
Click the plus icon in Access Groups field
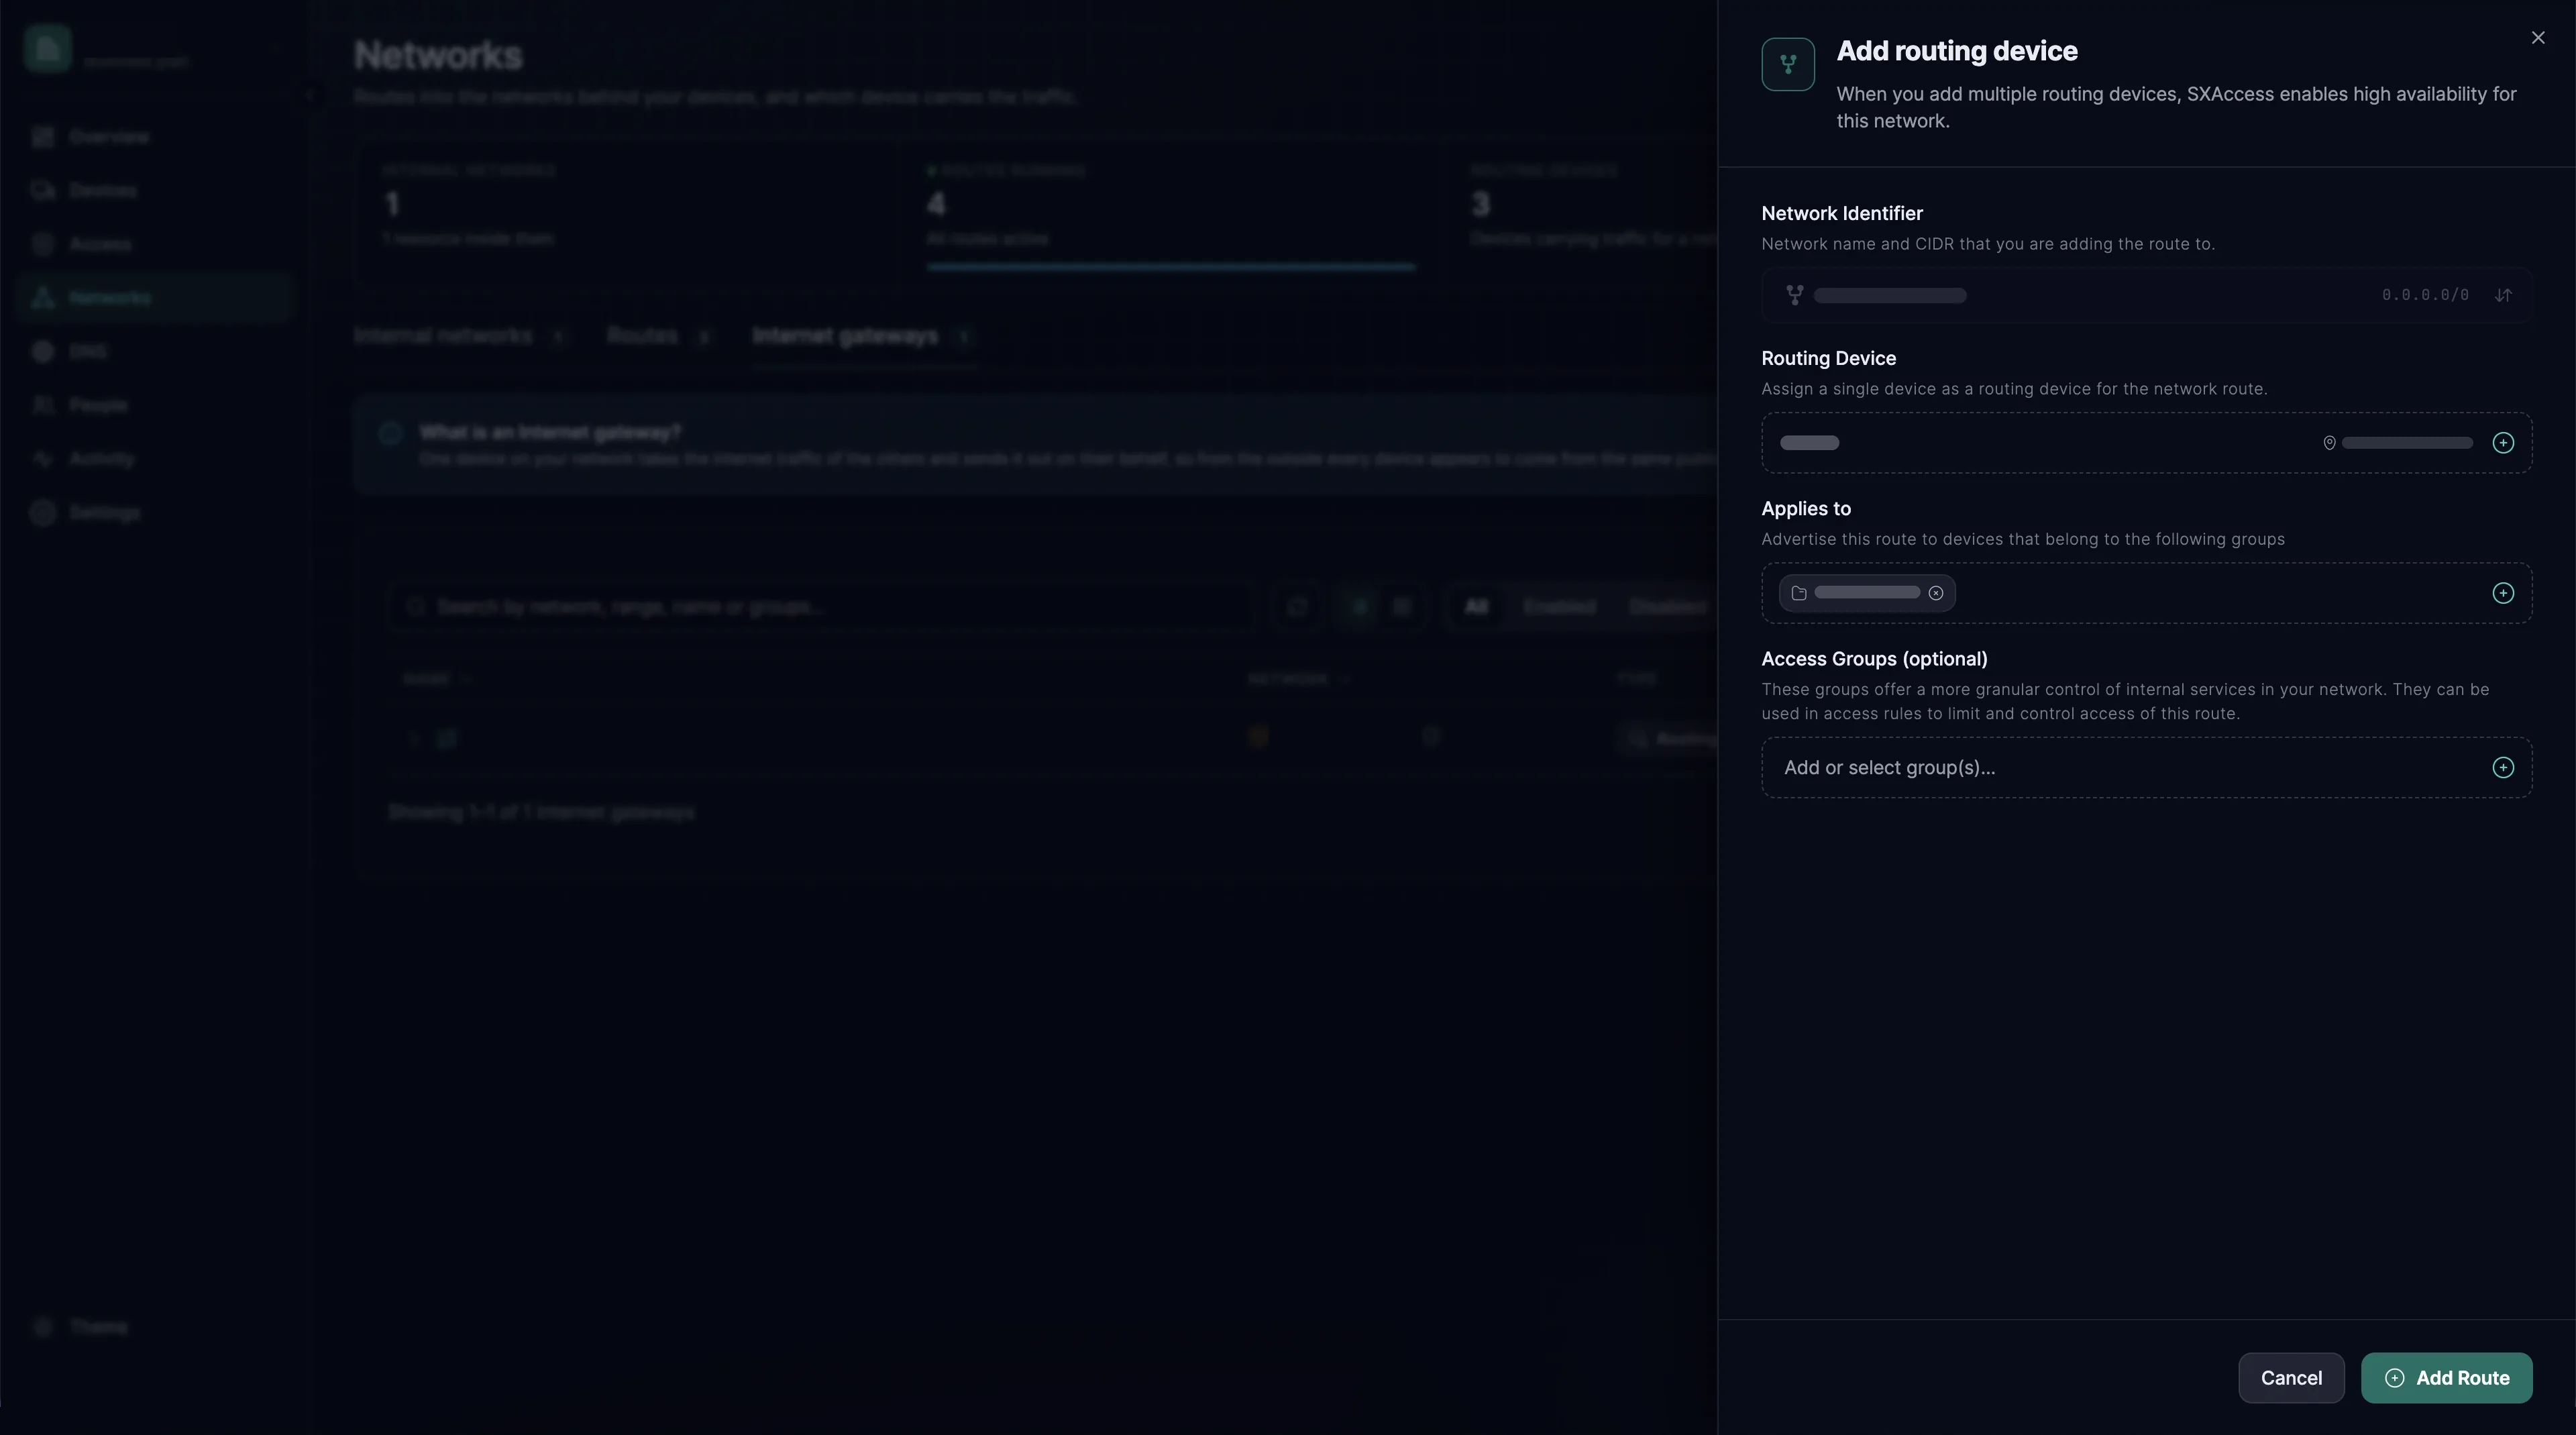click(2502, 768)
